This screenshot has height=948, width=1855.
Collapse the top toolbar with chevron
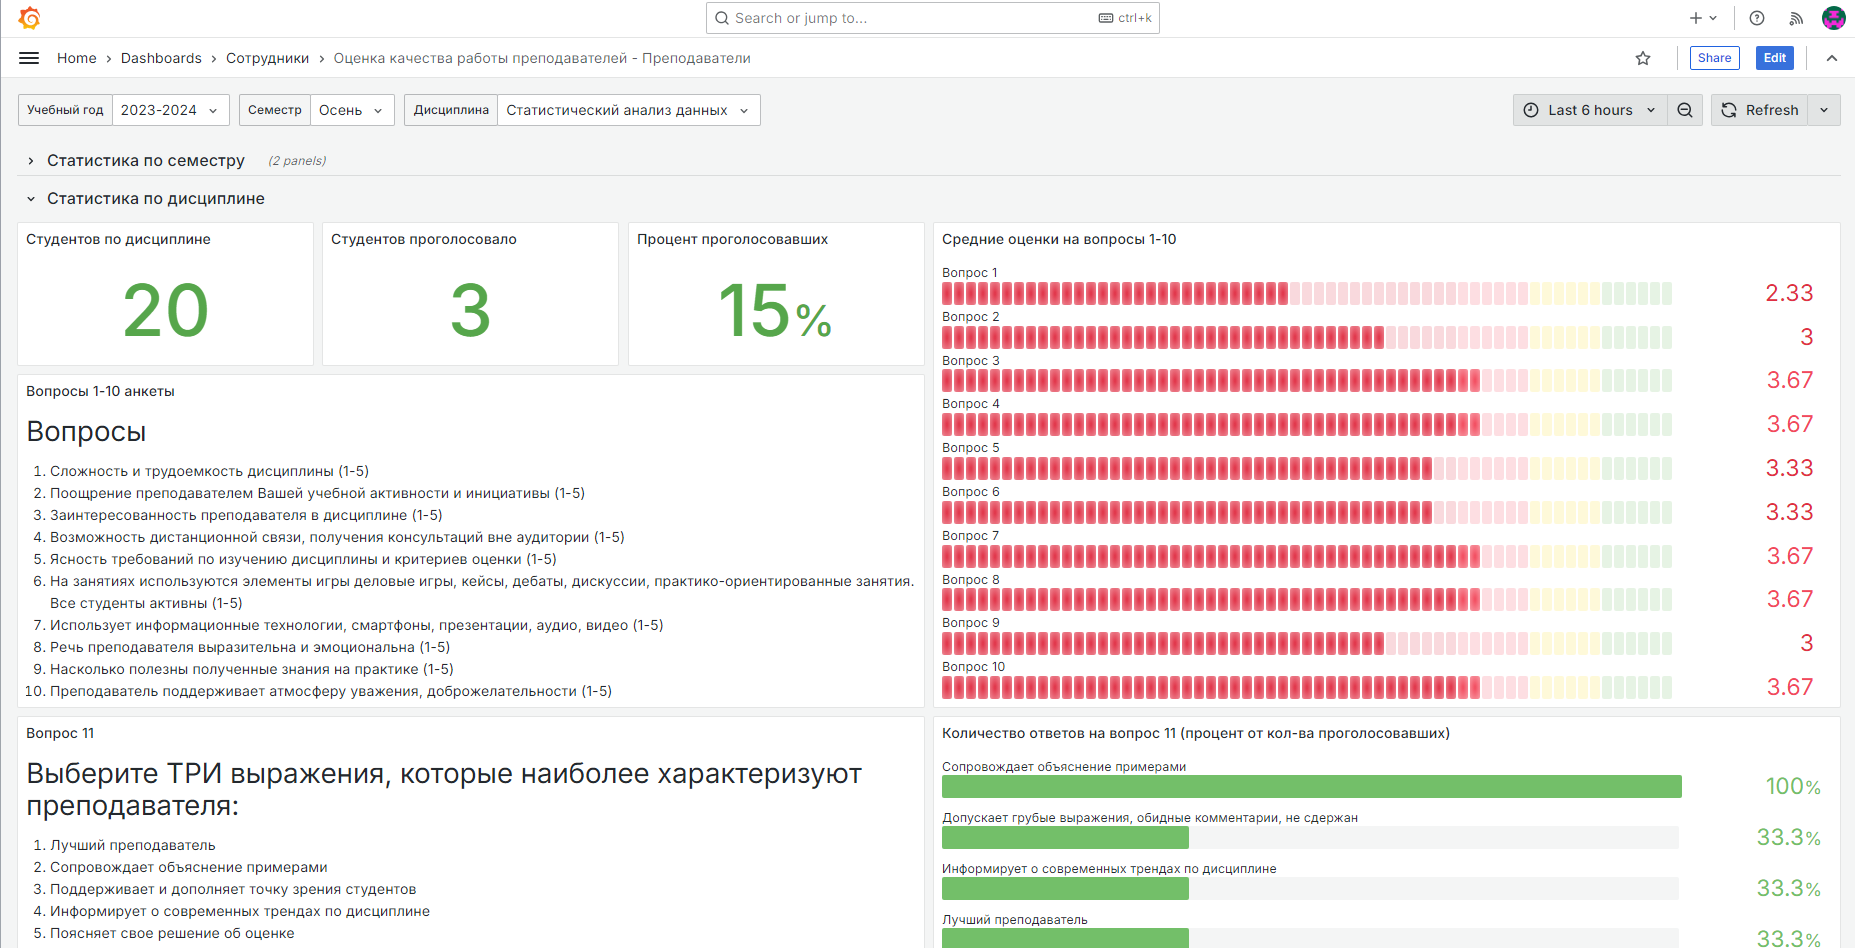coord(1832,58)
